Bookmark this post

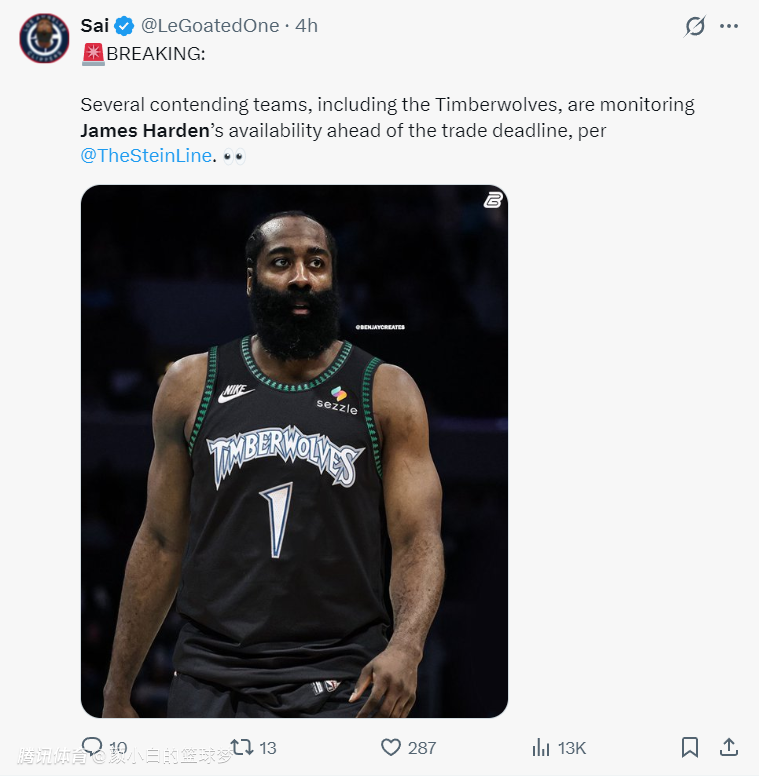(690, 747)
